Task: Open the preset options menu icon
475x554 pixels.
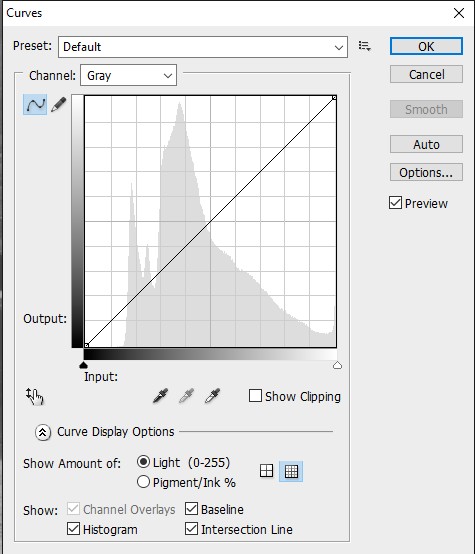Action: click(x=364, y=46)
